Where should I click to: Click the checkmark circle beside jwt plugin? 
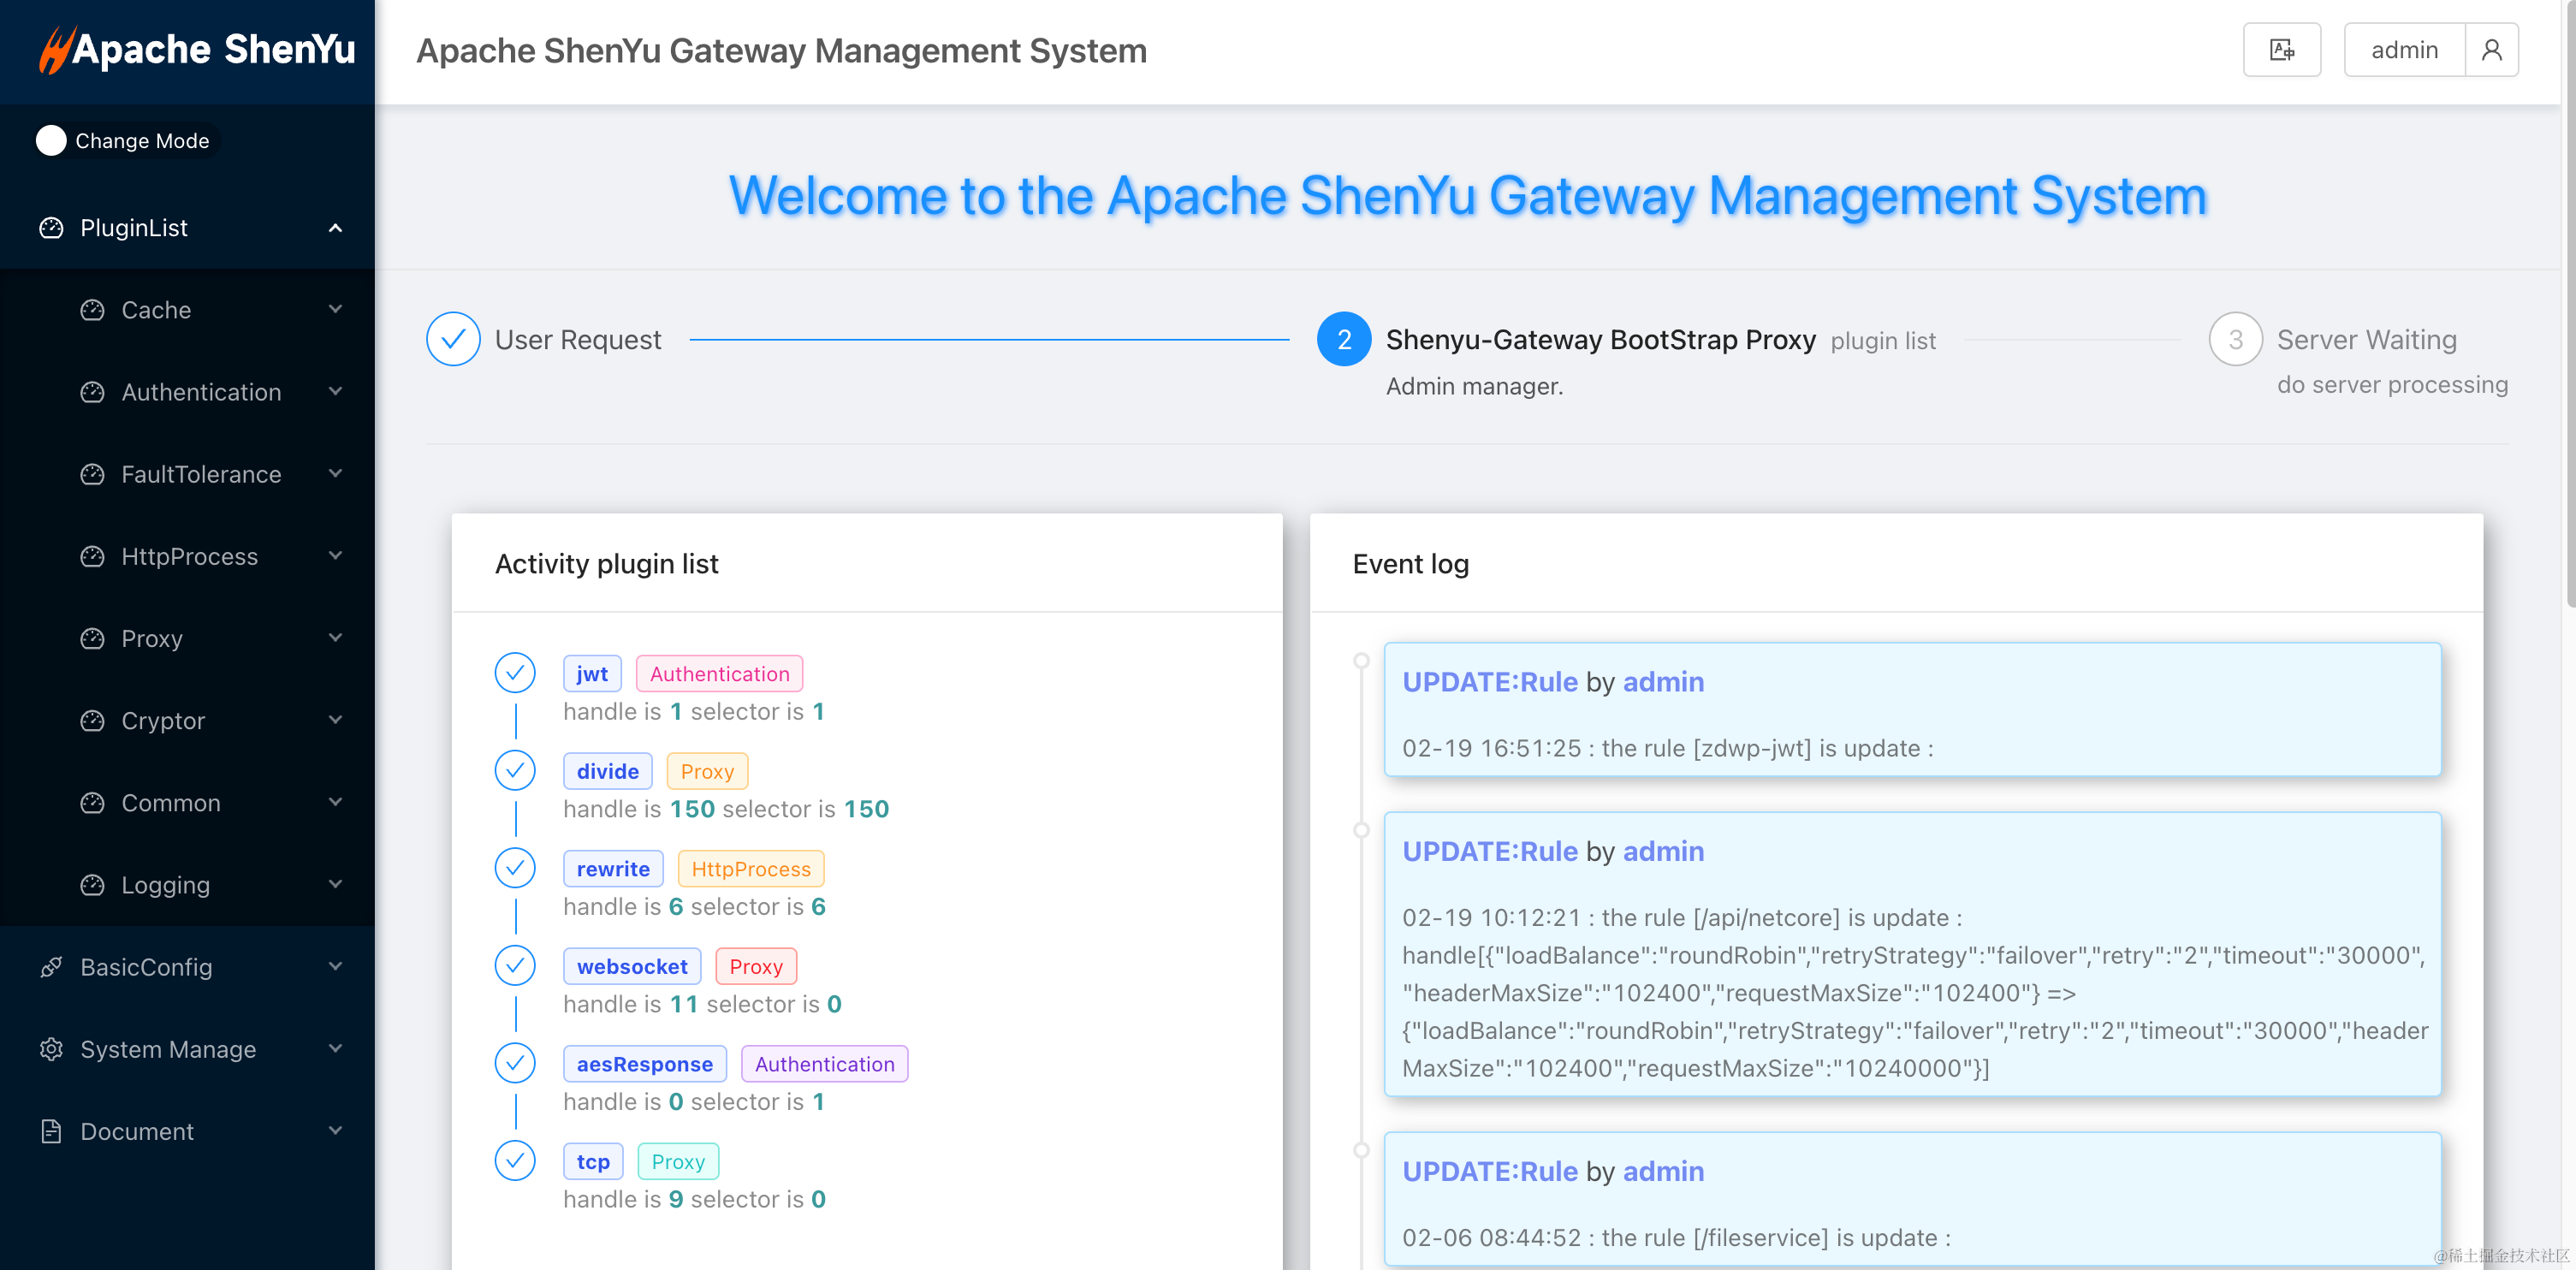point(515,673)
